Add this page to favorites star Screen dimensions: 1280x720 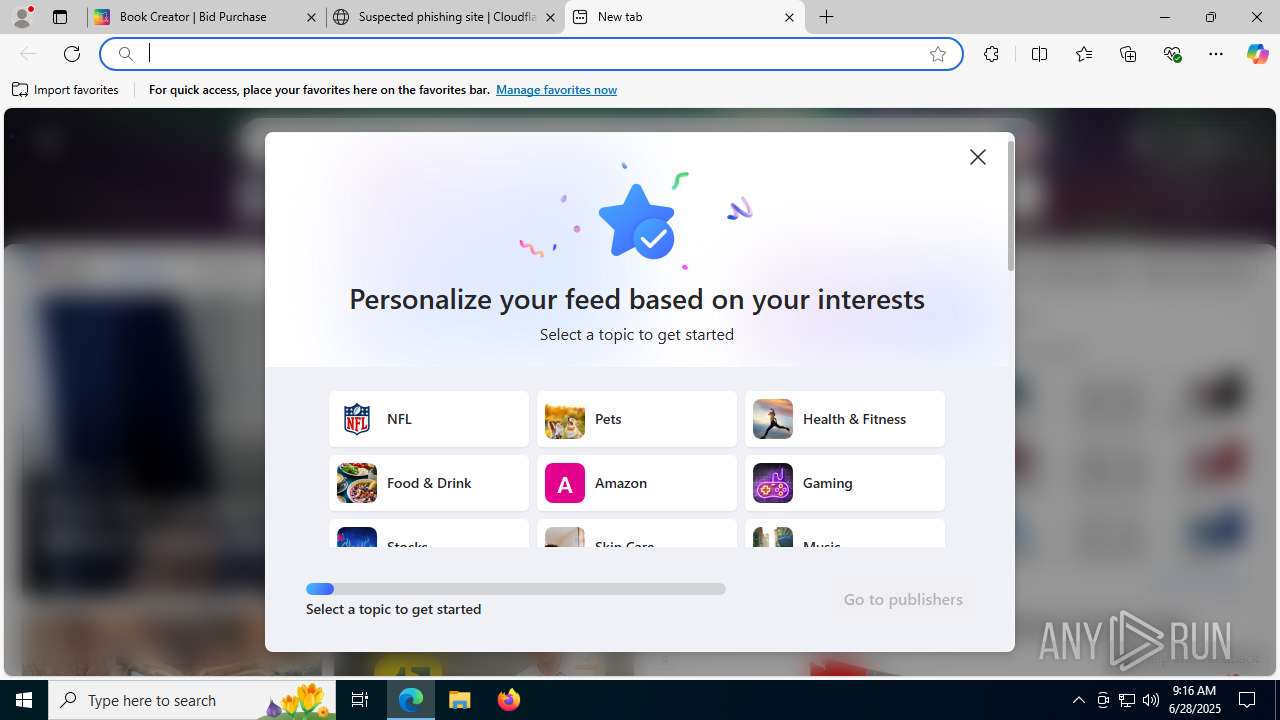coord(938,54)
